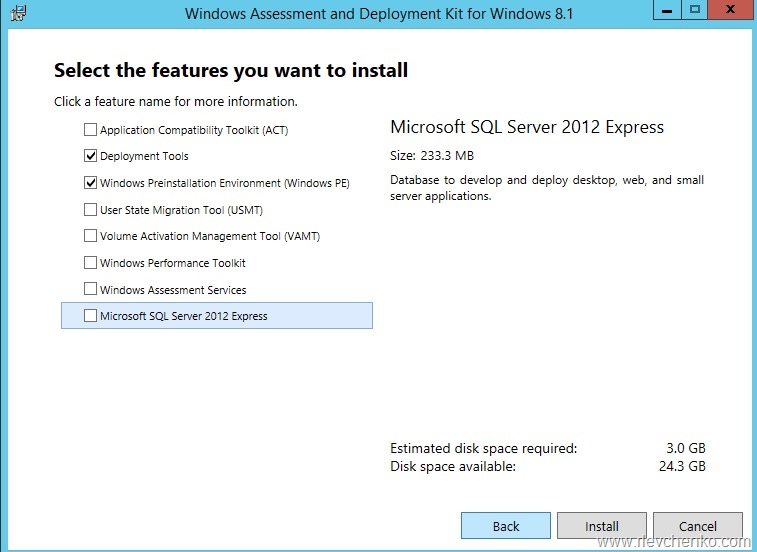Check the Windows Performance Toolkit box
The height and width of the screenshot is (552, 757).
tap(91, 263)
